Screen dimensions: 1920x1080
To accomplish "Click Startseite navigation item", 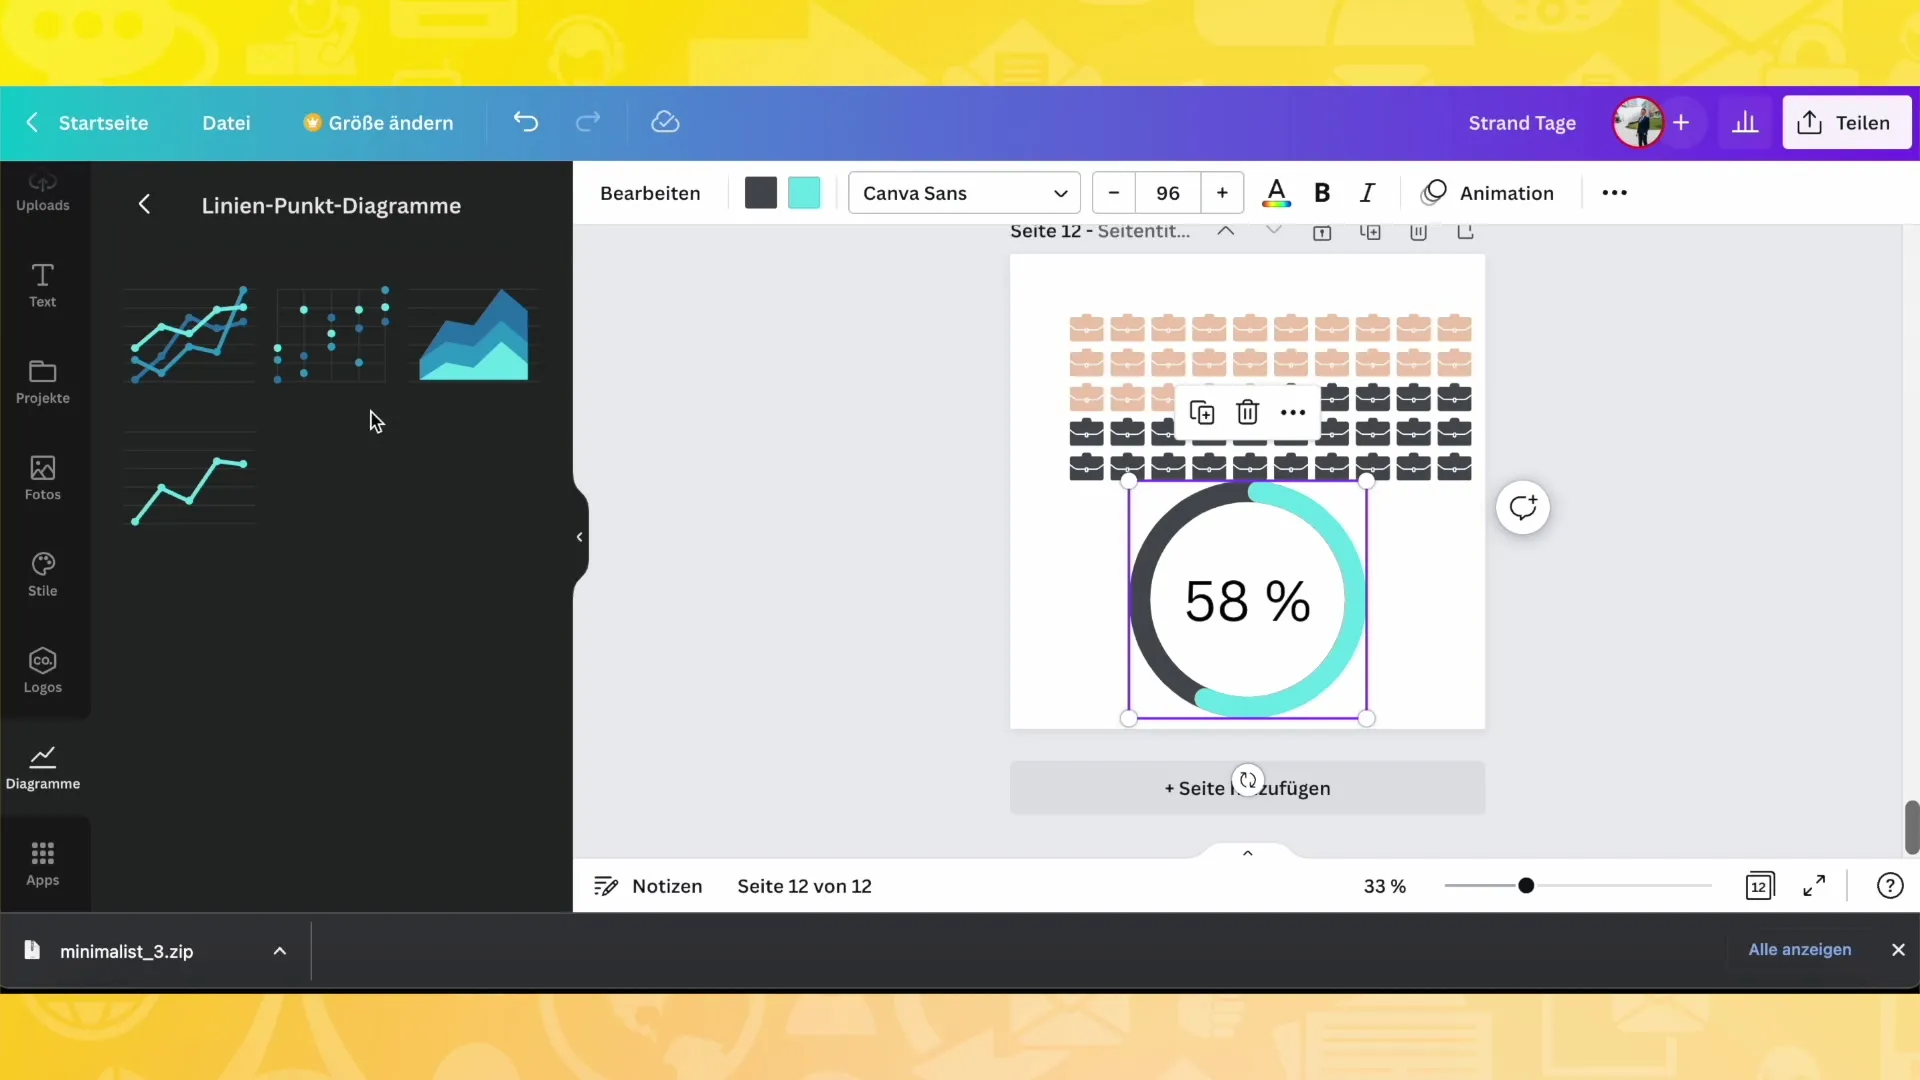I will click(x=104, y=123).
